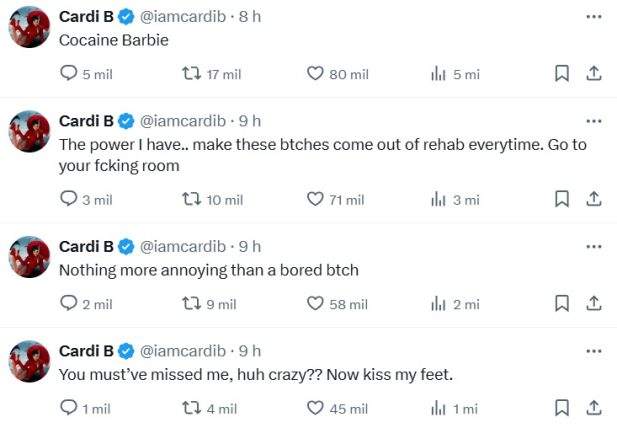Retweet the "Nothing more annoying" tweet
Viewport: 617px width, 428px height.
[x=190, y=303]
